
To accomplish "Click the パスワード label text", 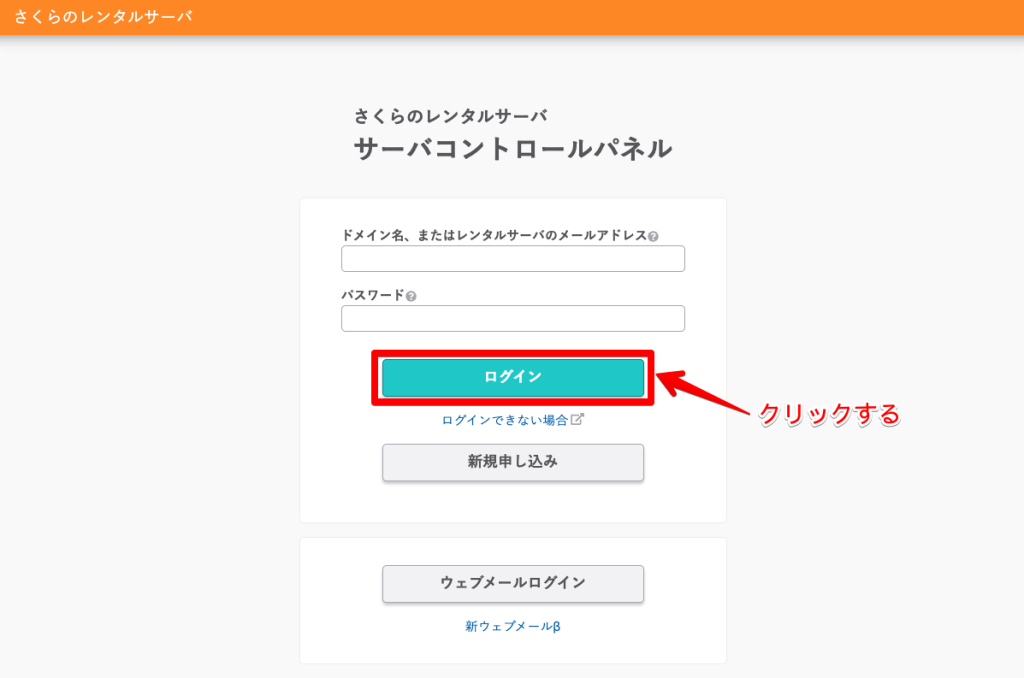I will 373,295.
